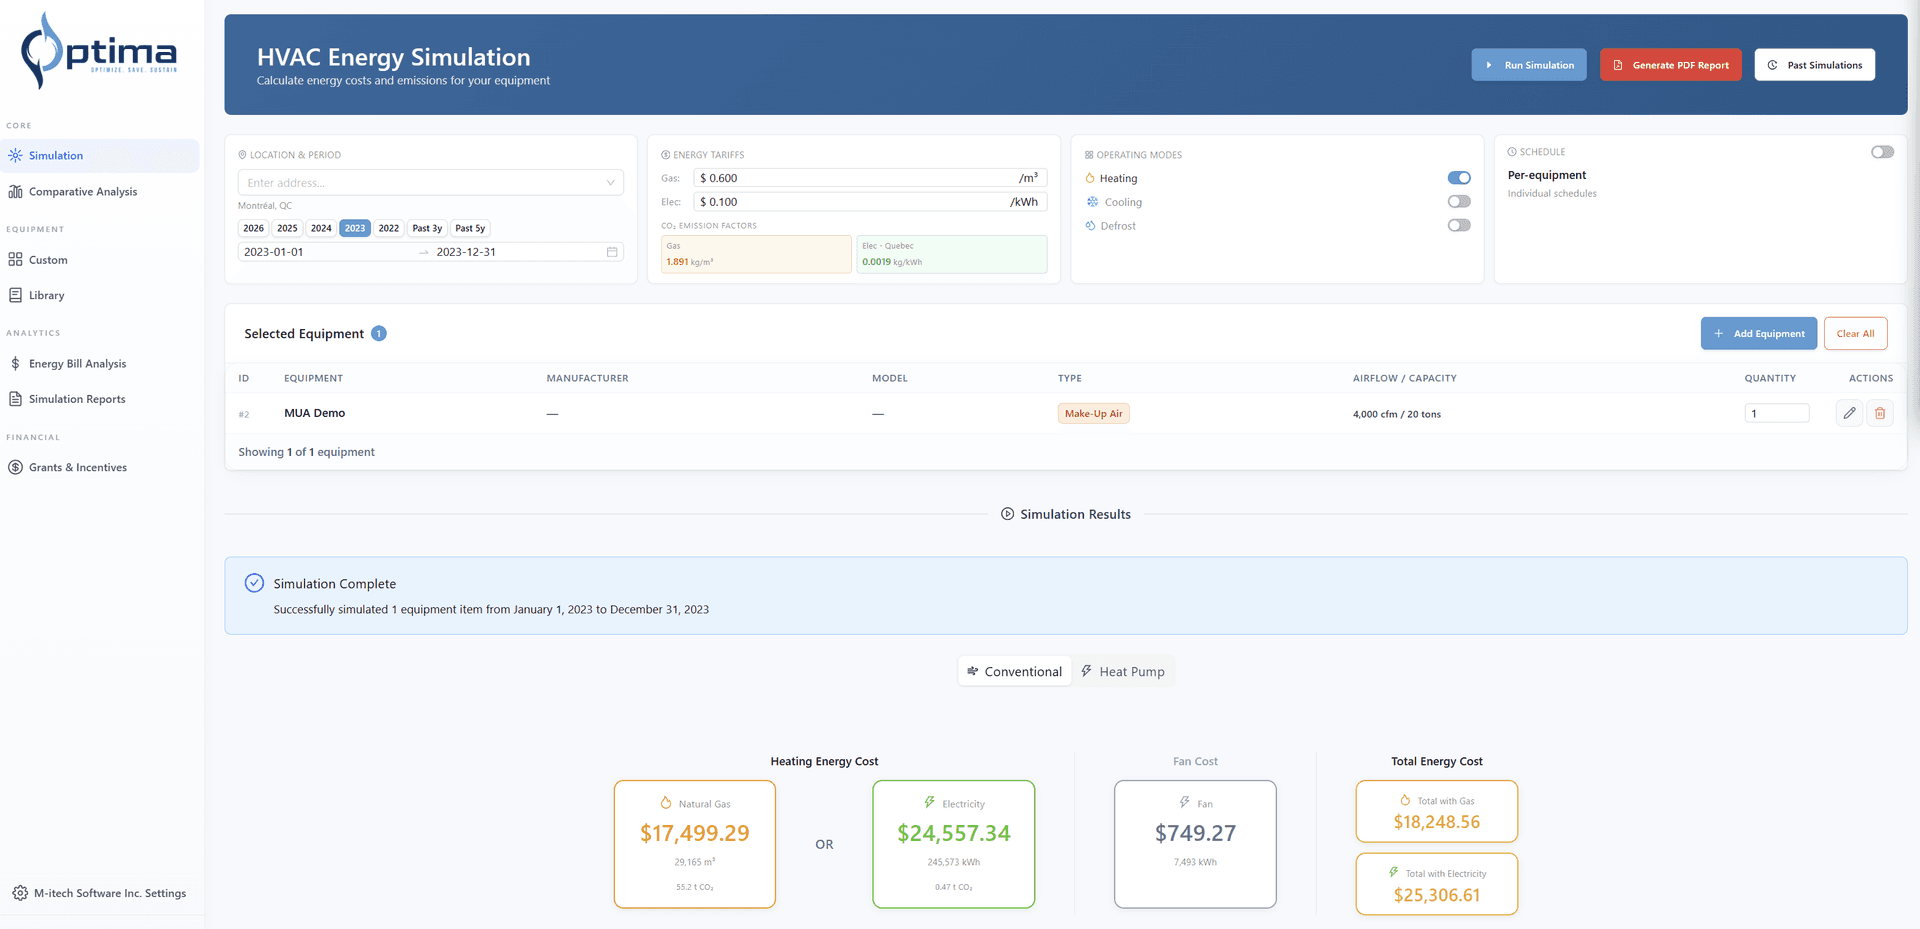Click the Simulation sun icon in sidebar
Viewport: 1920px width, 929px height.
(x=16, y=155)
